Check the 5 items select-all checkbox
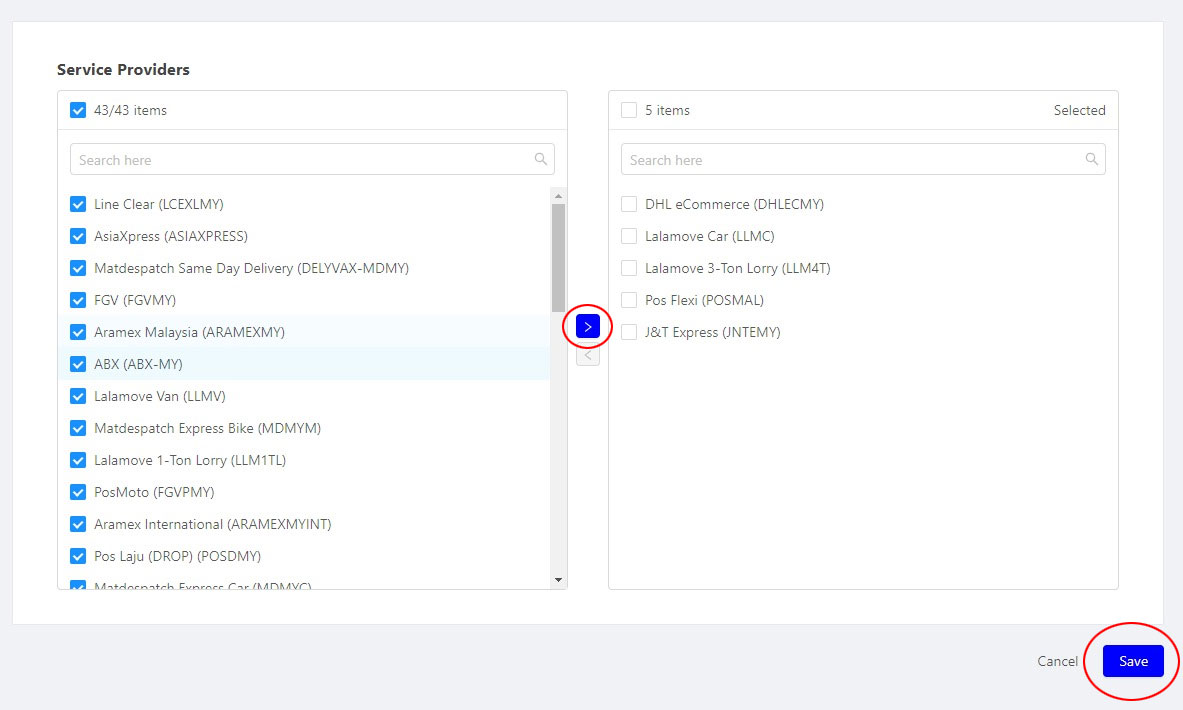 628,110
